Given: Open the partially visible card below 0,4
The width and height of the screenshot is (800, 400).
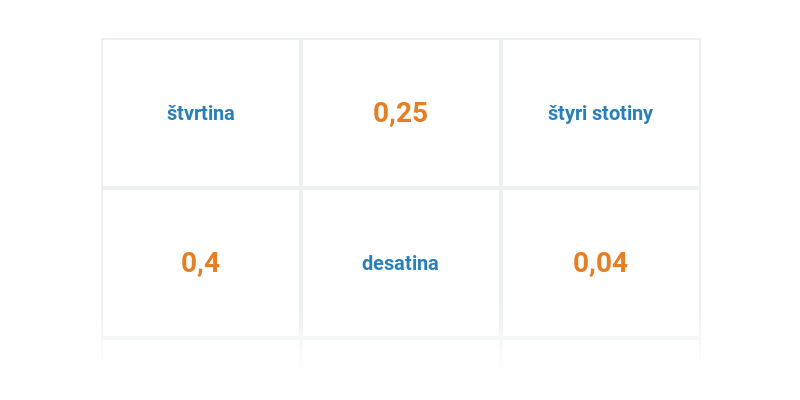Looking at the screenshot, I should (201, 354).
